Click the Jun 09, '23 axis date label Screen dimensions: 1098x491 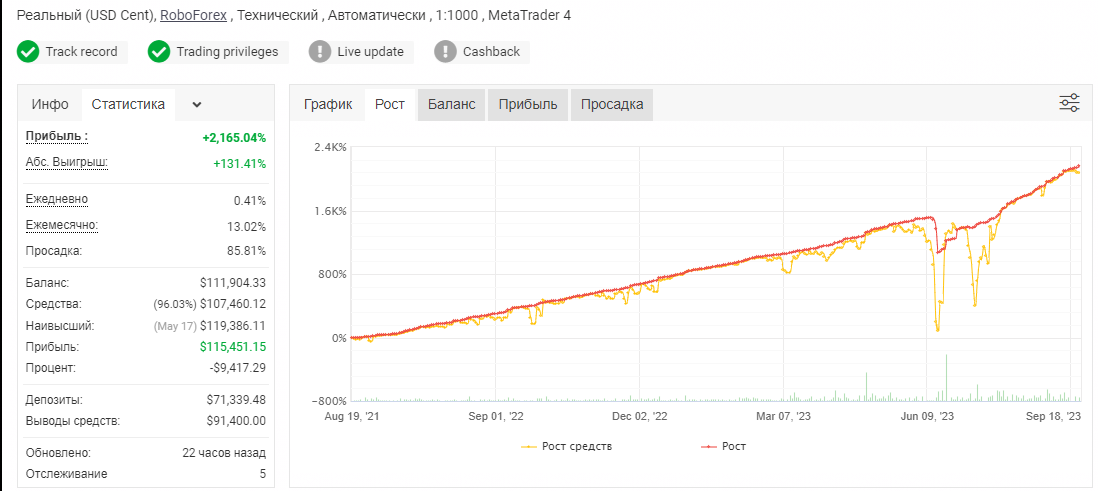pos(926,416)
